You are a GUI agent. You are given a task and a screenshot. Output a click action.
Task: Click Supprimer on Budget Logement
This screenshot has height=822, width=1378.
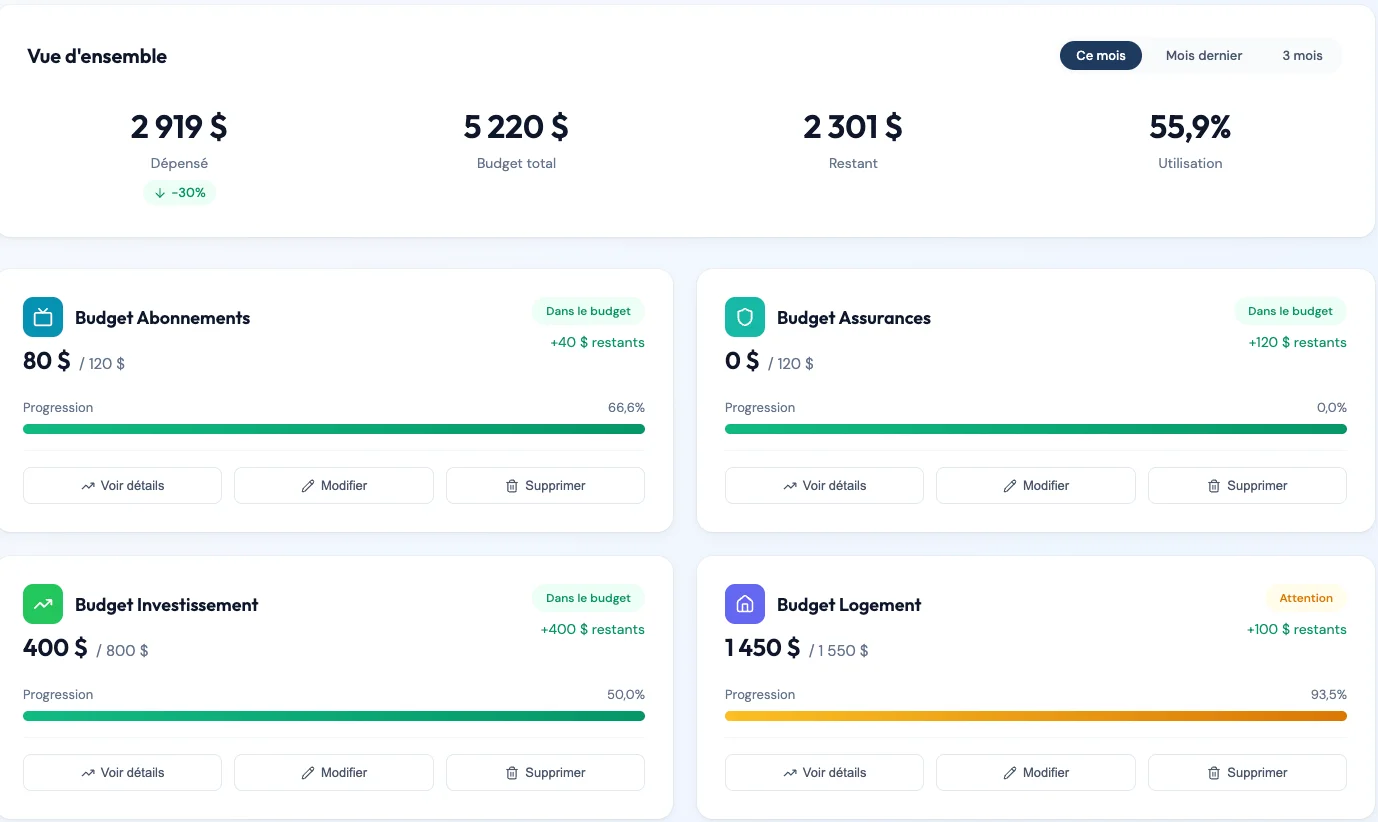(x=1246, y=772)
